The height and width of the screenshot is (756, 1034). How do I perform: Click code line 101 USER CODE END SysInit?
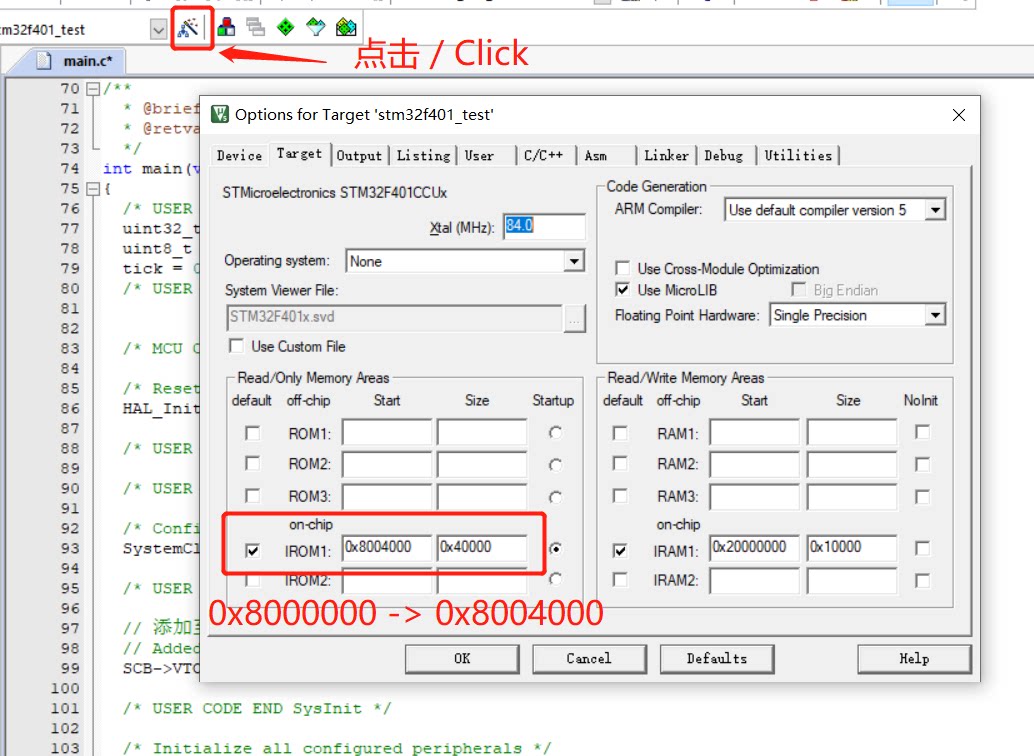(x=257, y=709)
